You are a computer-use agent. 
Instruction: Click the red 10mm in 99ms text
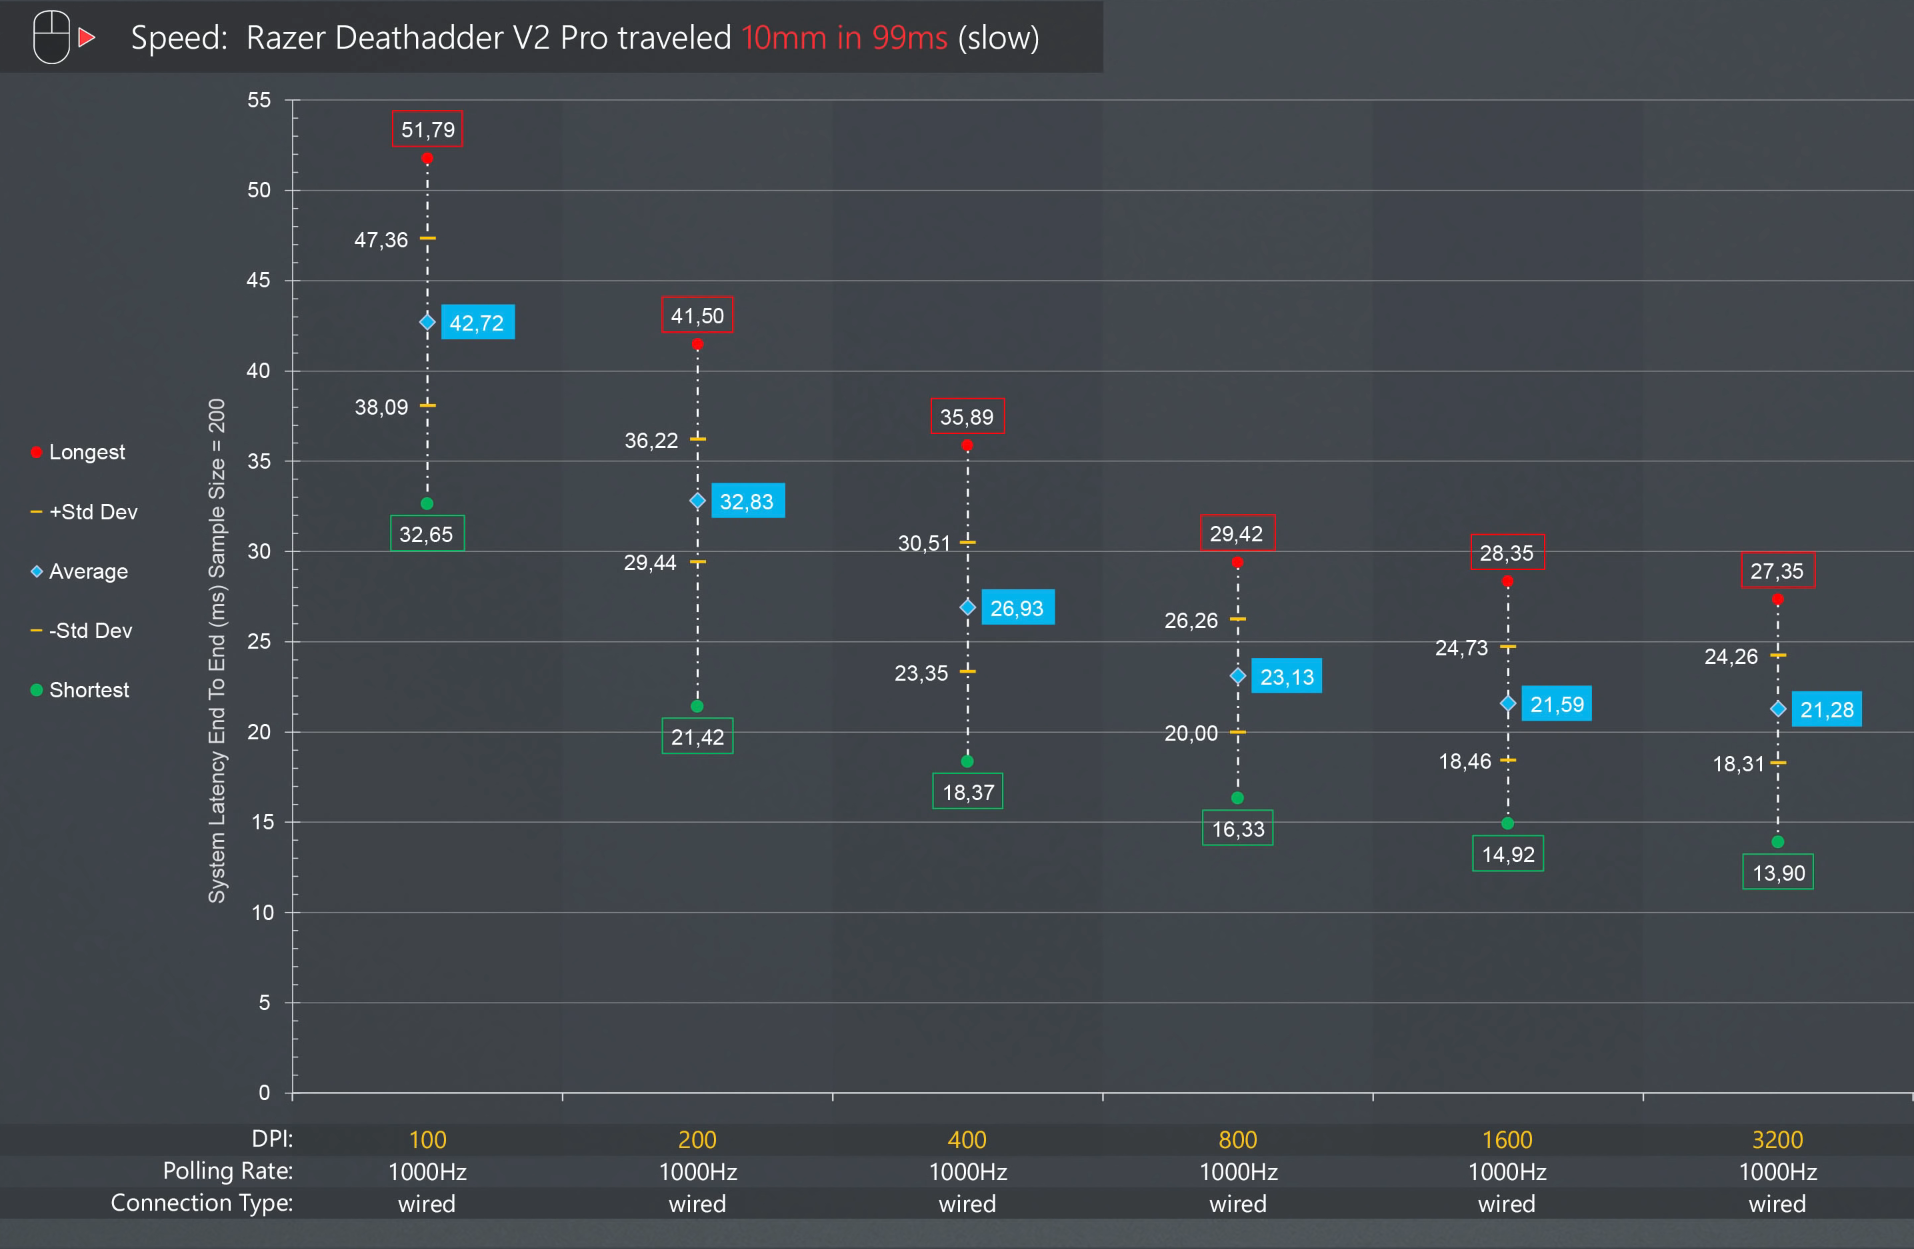pos(844,38)
